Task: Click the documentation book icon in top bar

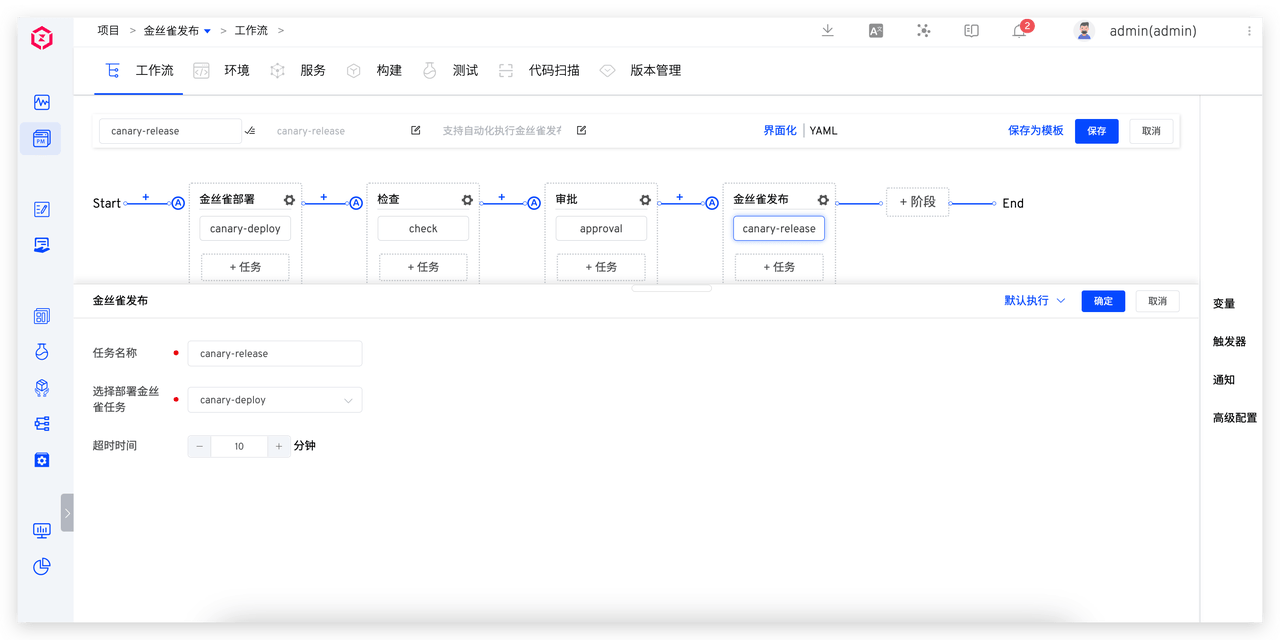Action: point(971,31)
